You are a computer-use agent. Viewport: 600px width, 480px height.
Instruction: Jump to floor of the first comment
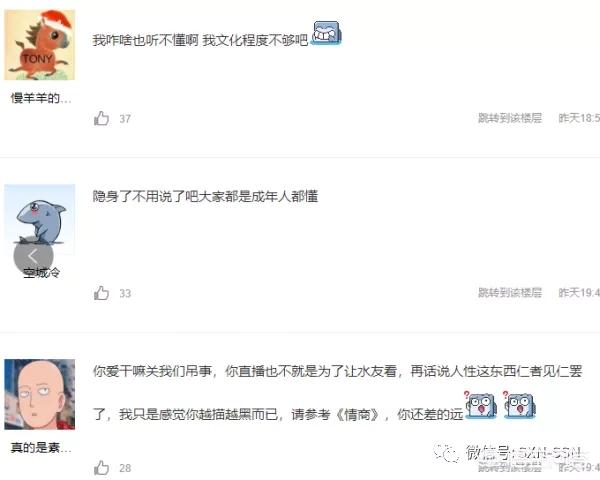510,118
